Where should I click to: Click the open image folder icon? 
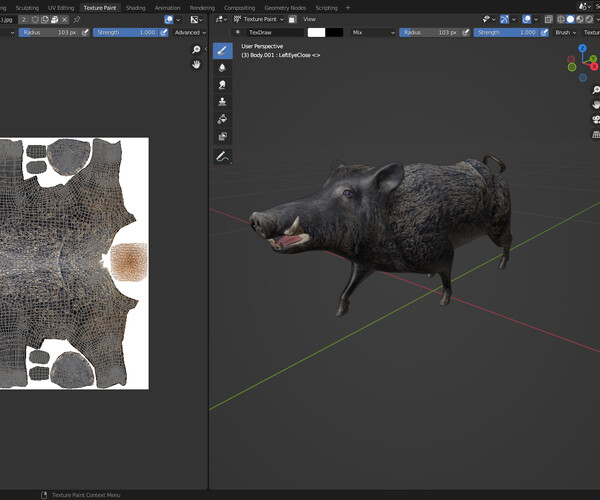click(x=55, y=20)
